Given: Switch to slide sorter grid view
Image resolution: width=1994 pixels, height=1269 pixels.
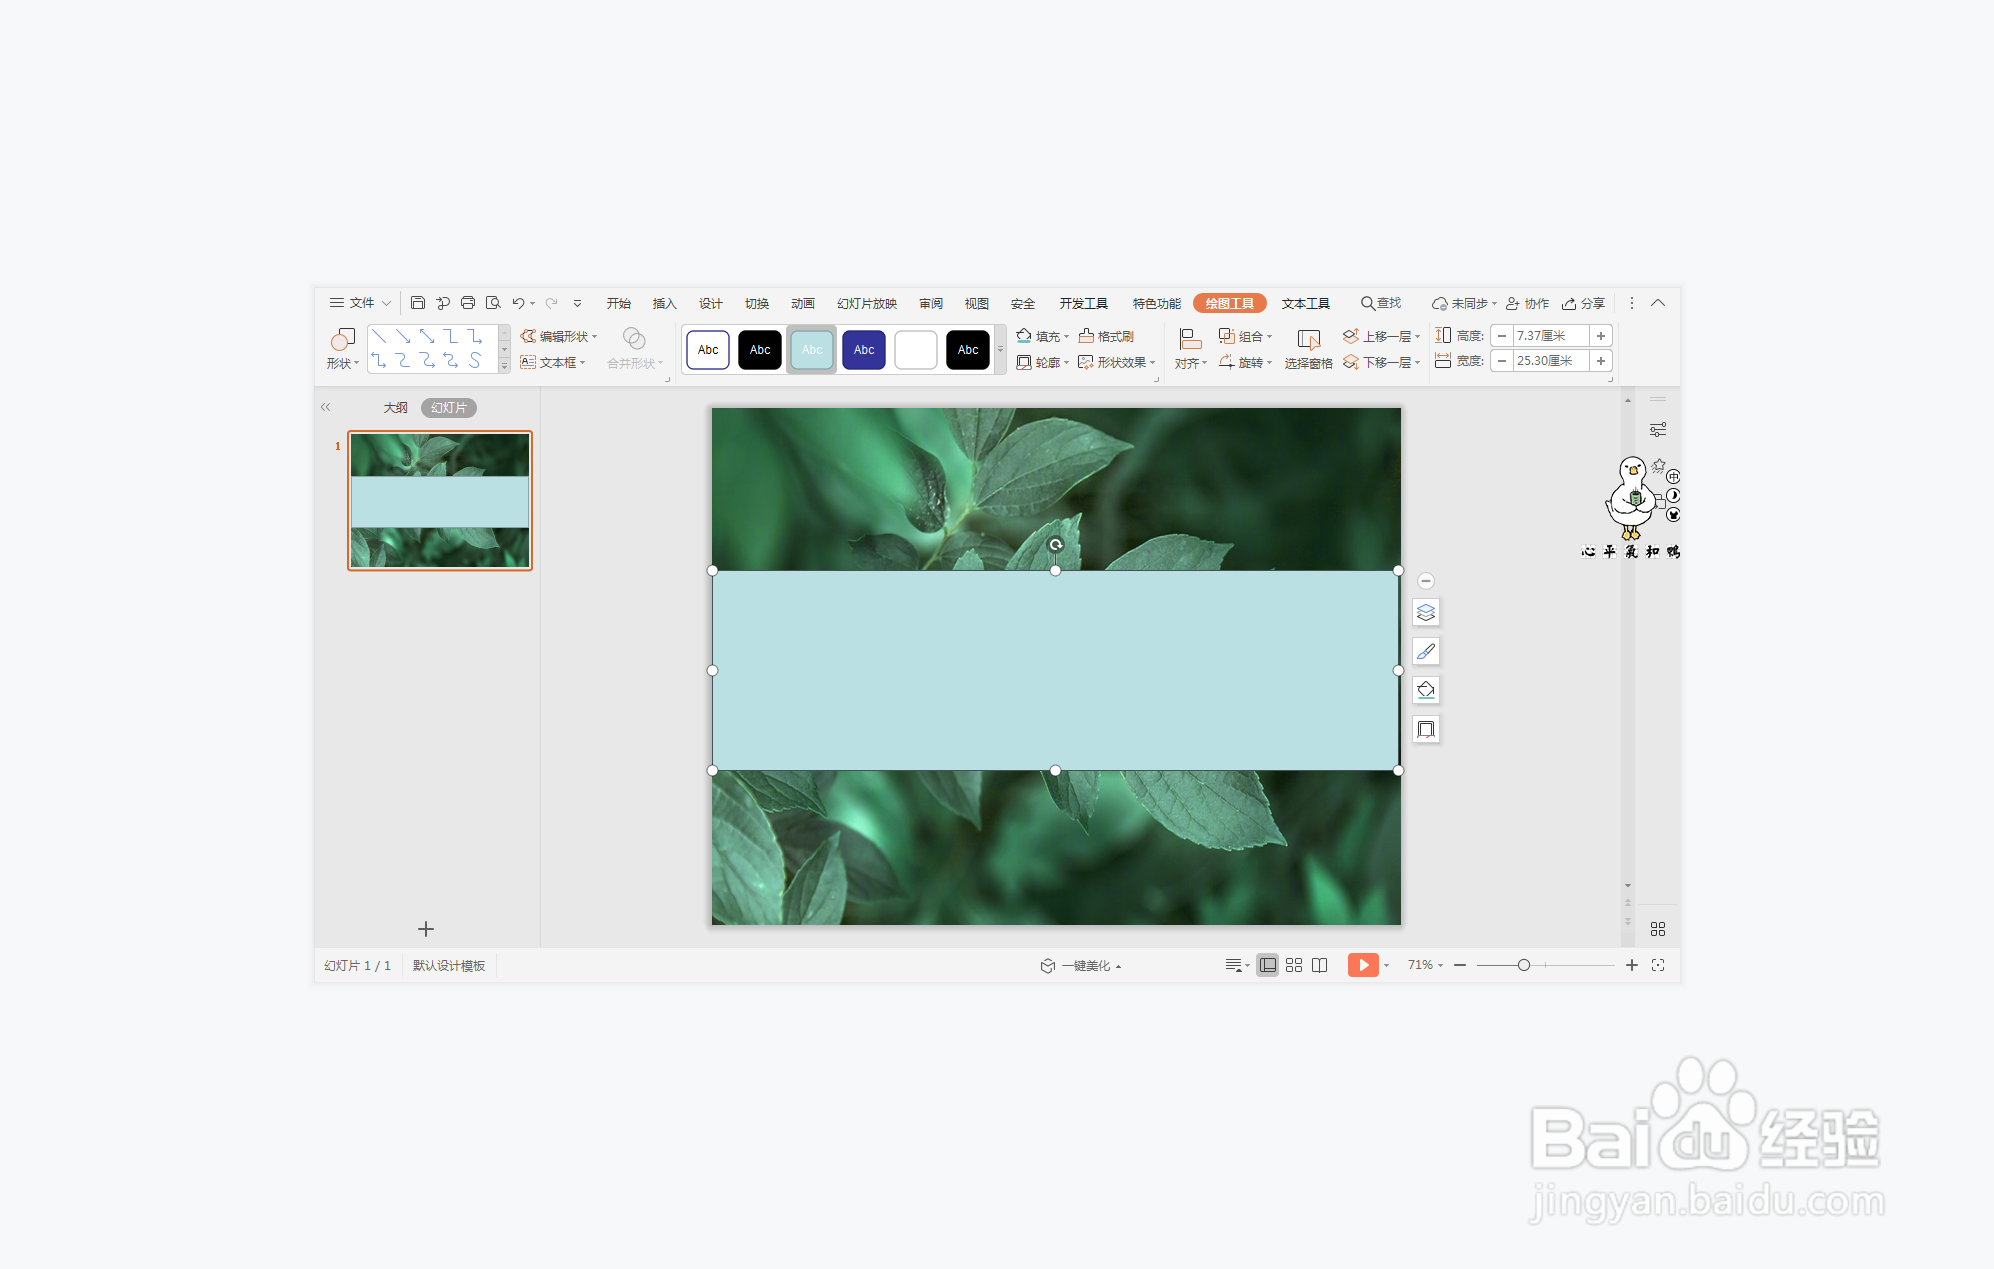Looking at the screenshot, I should coord(1294,965).
